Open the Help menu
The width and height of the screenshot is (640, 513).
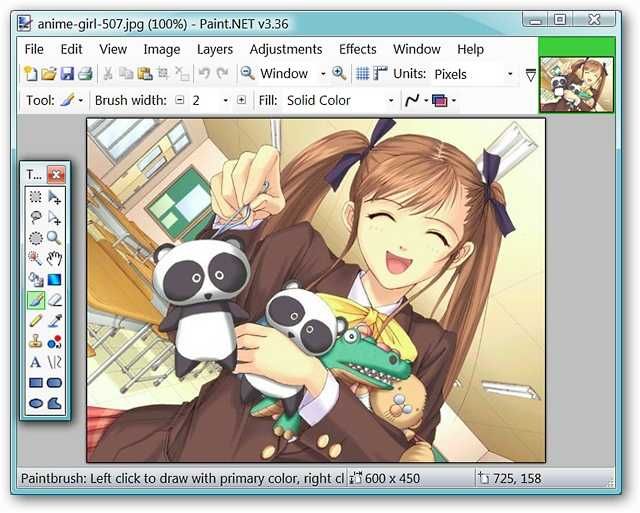pos(470,49)
